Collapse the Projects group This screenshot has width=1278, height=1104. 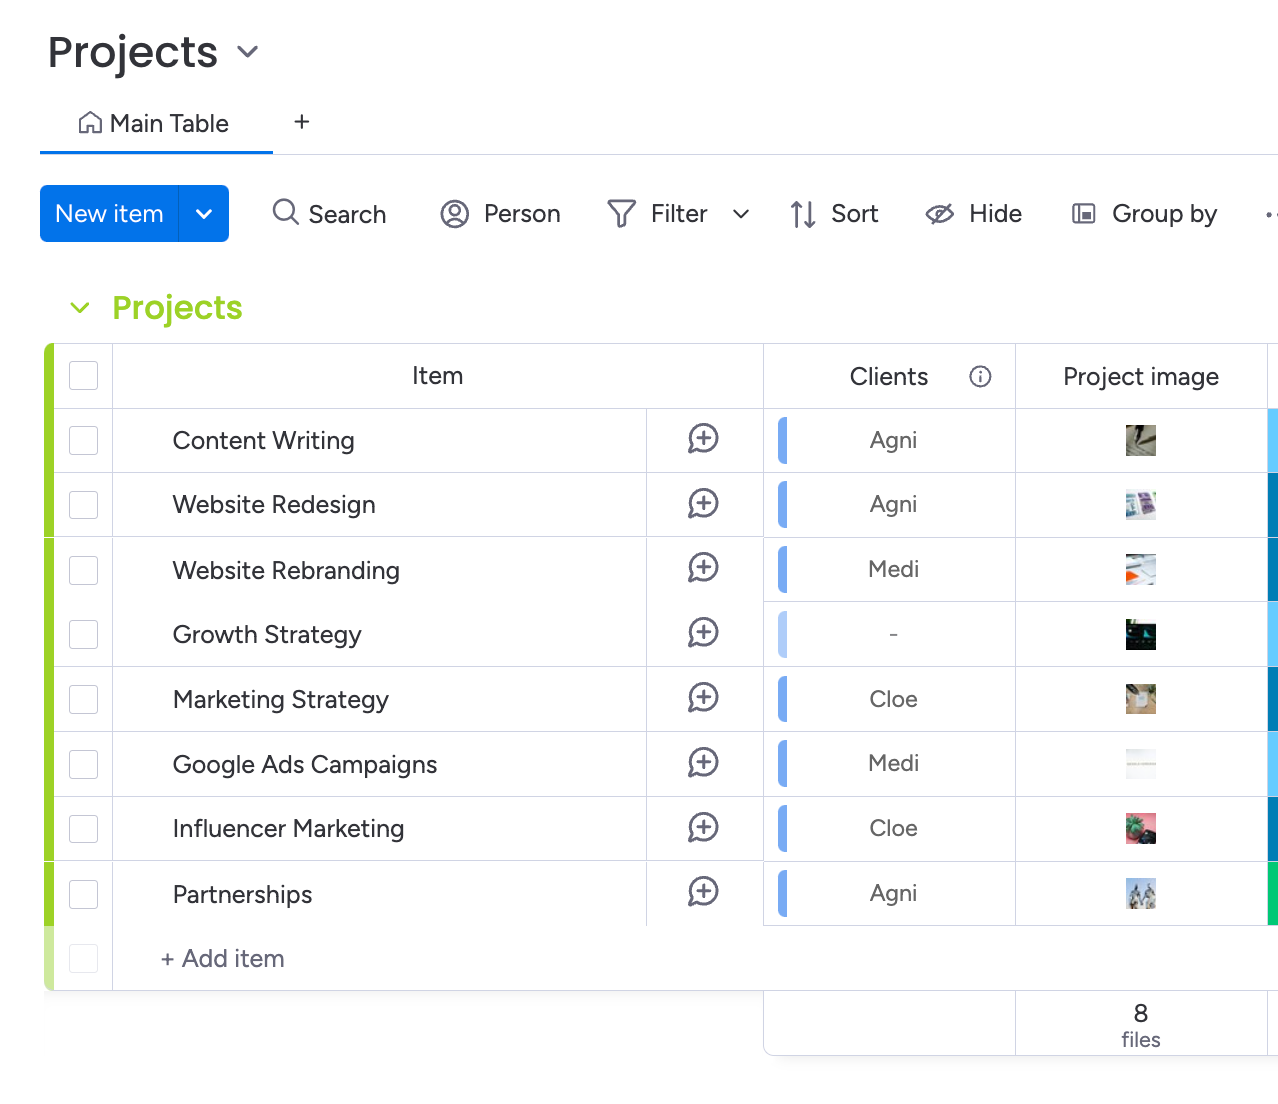pyautogui.click(x=80, y=308)
